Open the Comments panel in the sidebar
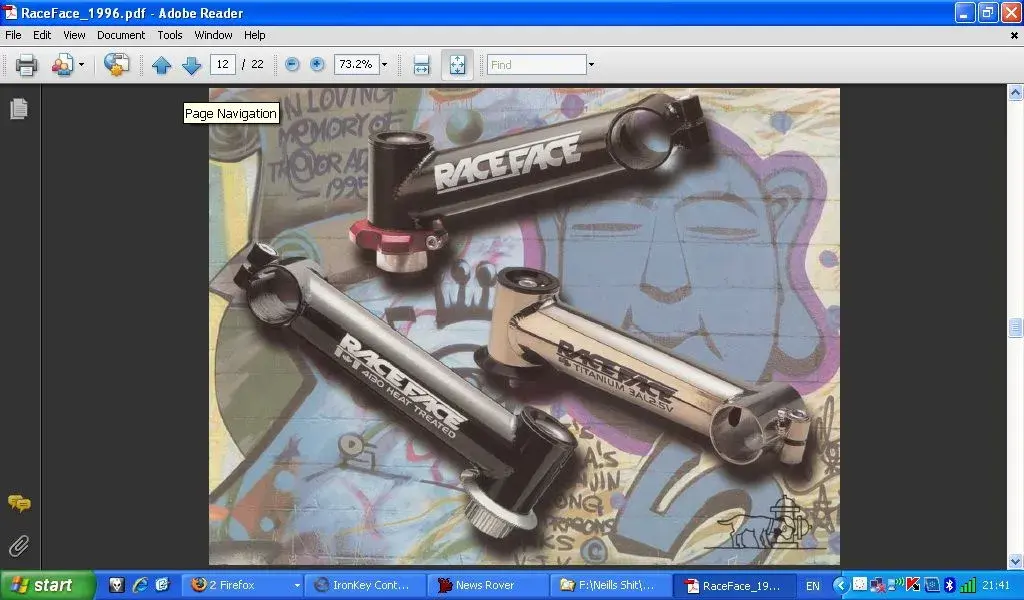 19,503
